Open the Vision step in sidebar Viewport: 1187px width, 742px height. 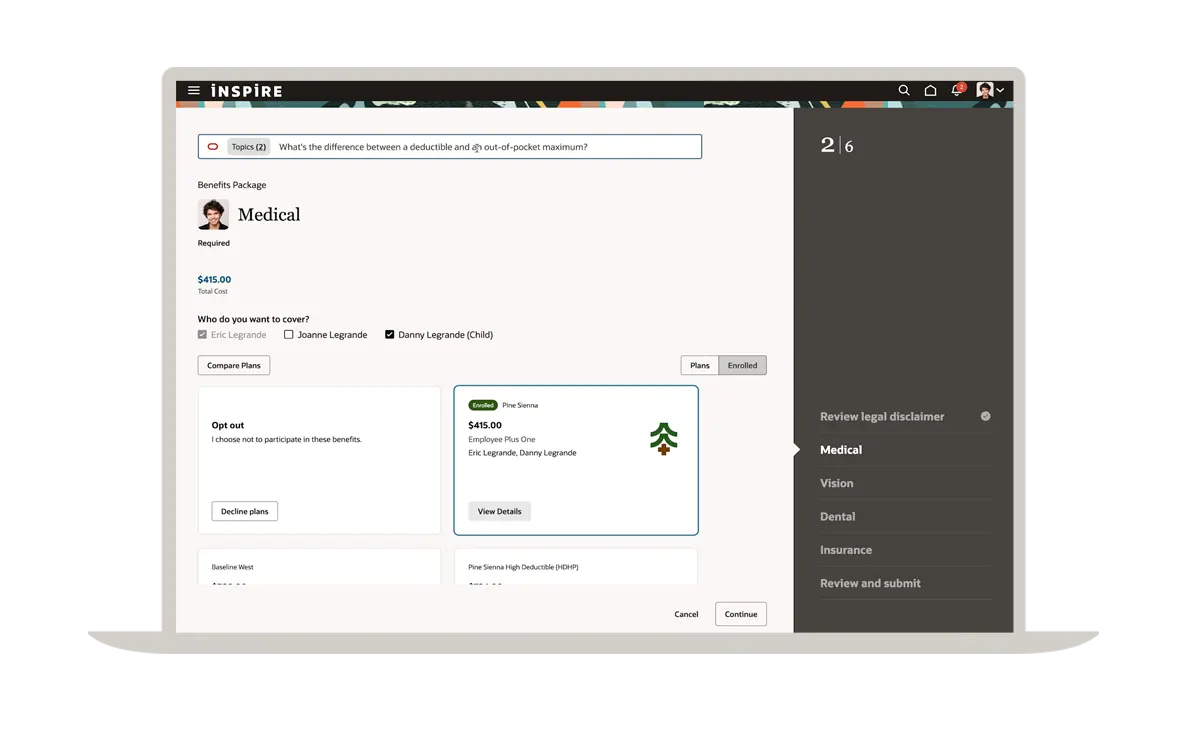(x=837, y=483)
